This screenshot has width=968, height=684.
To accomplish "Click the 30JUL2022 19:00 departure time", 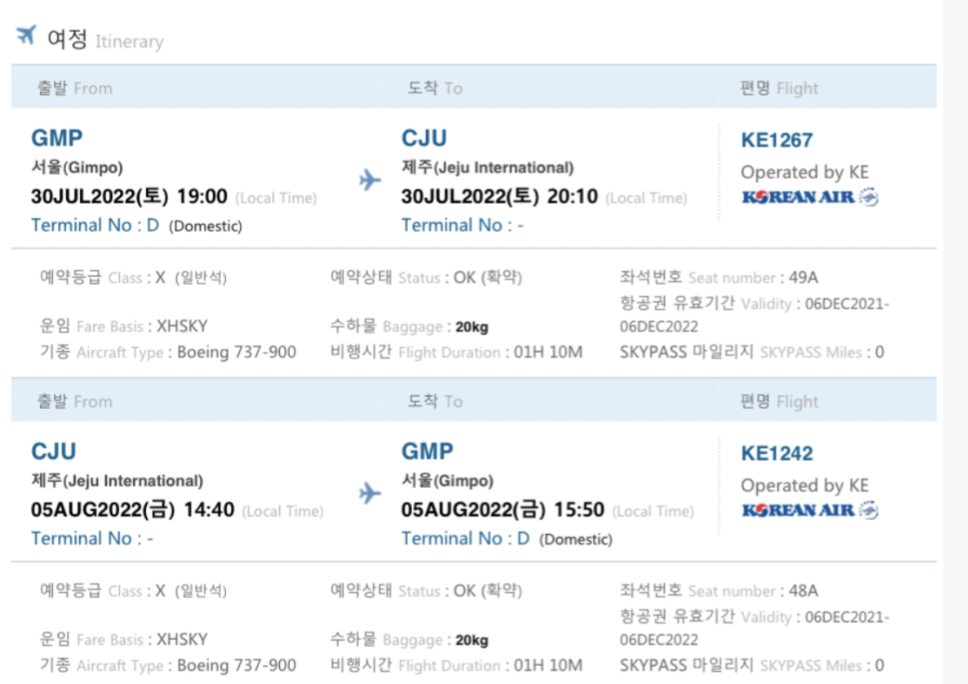I will point(129,196).
